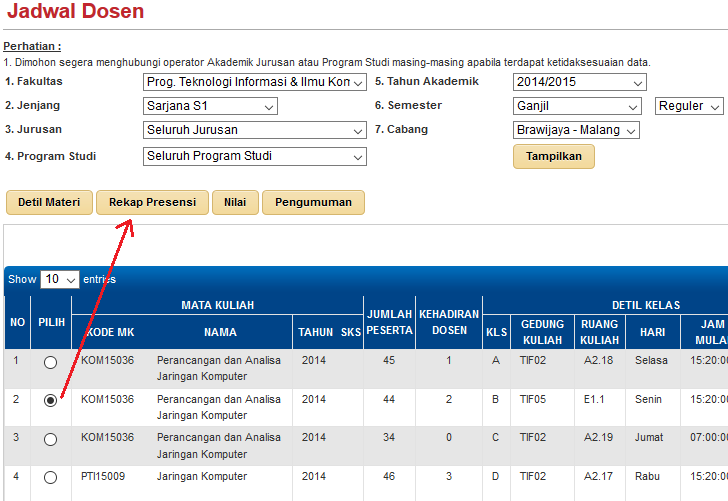Open the Program Studi dropdown
This screenshot has height=501, width=728.
click(x=254, y=156)
